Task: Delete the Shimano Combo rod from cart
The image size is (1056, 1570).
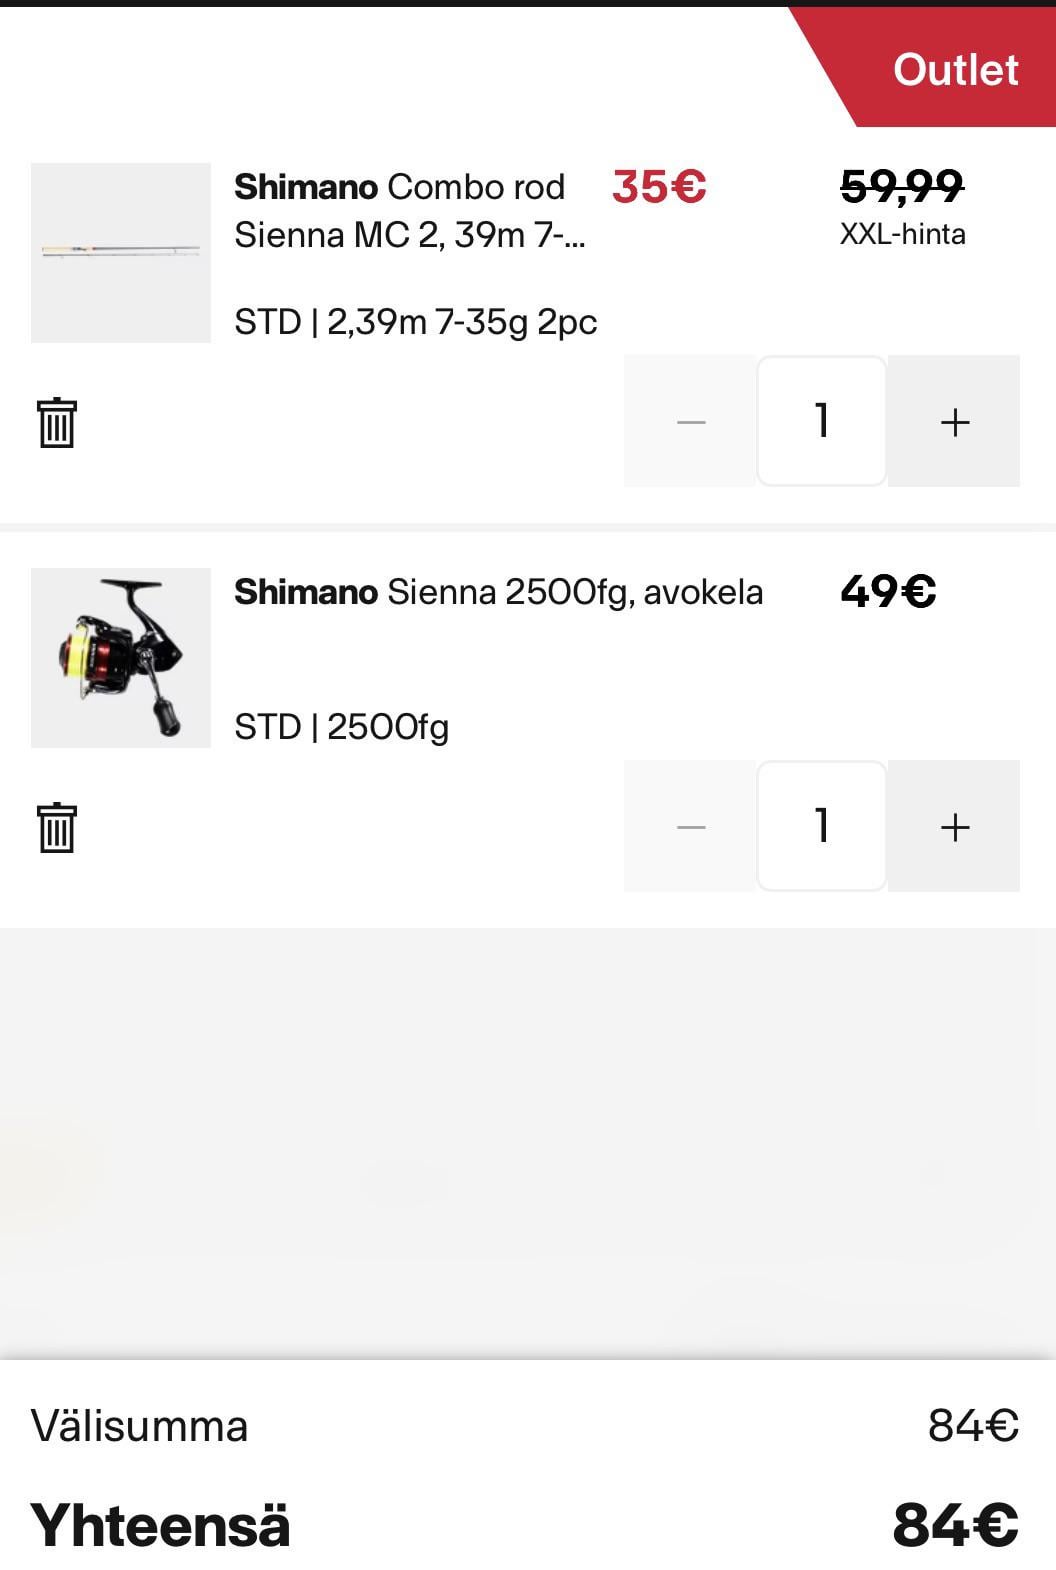Action: click(57, 422)
